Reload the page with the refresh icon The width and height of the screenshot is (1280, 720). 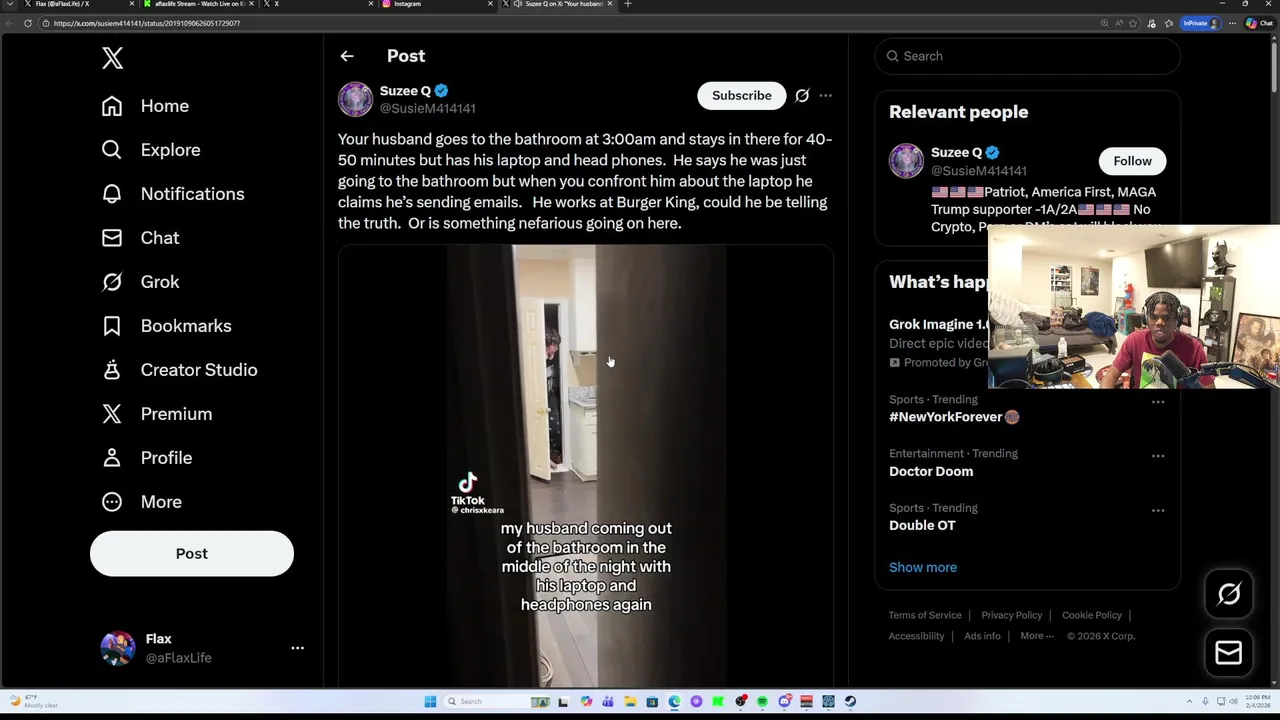click(28, 23)
